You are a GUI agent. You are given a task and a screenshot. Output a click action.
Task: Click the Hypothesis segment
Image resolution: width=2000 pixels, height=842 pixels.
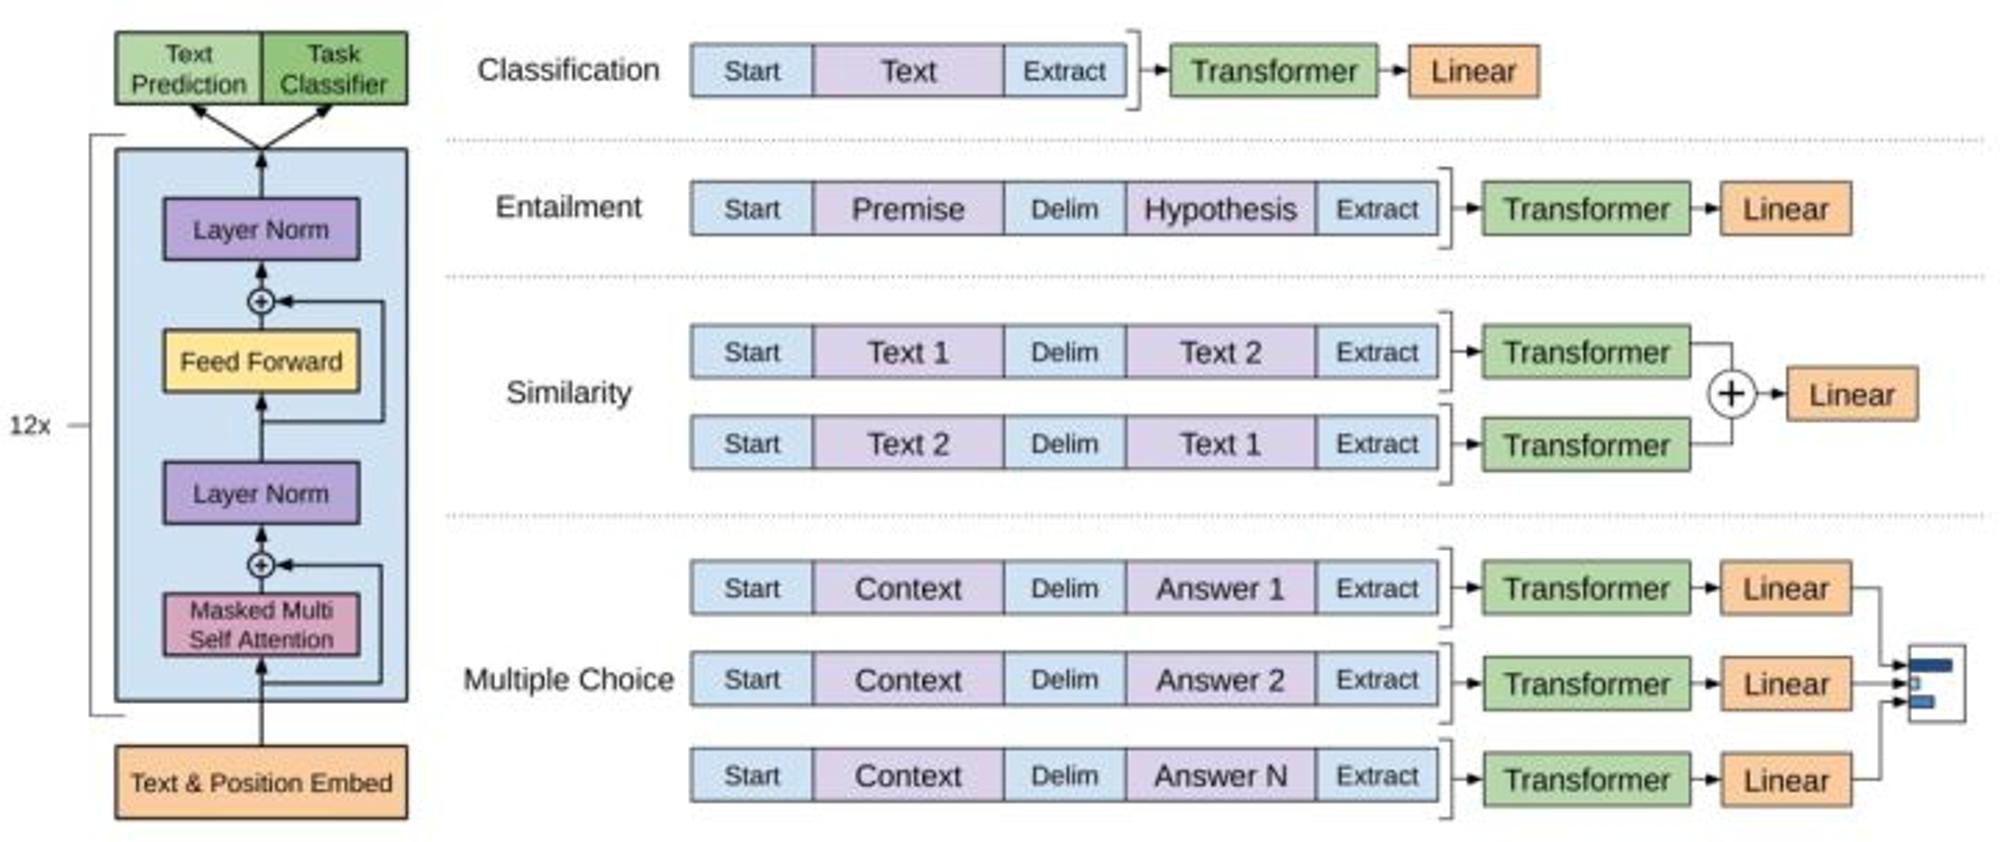[x=1220, y=209]
